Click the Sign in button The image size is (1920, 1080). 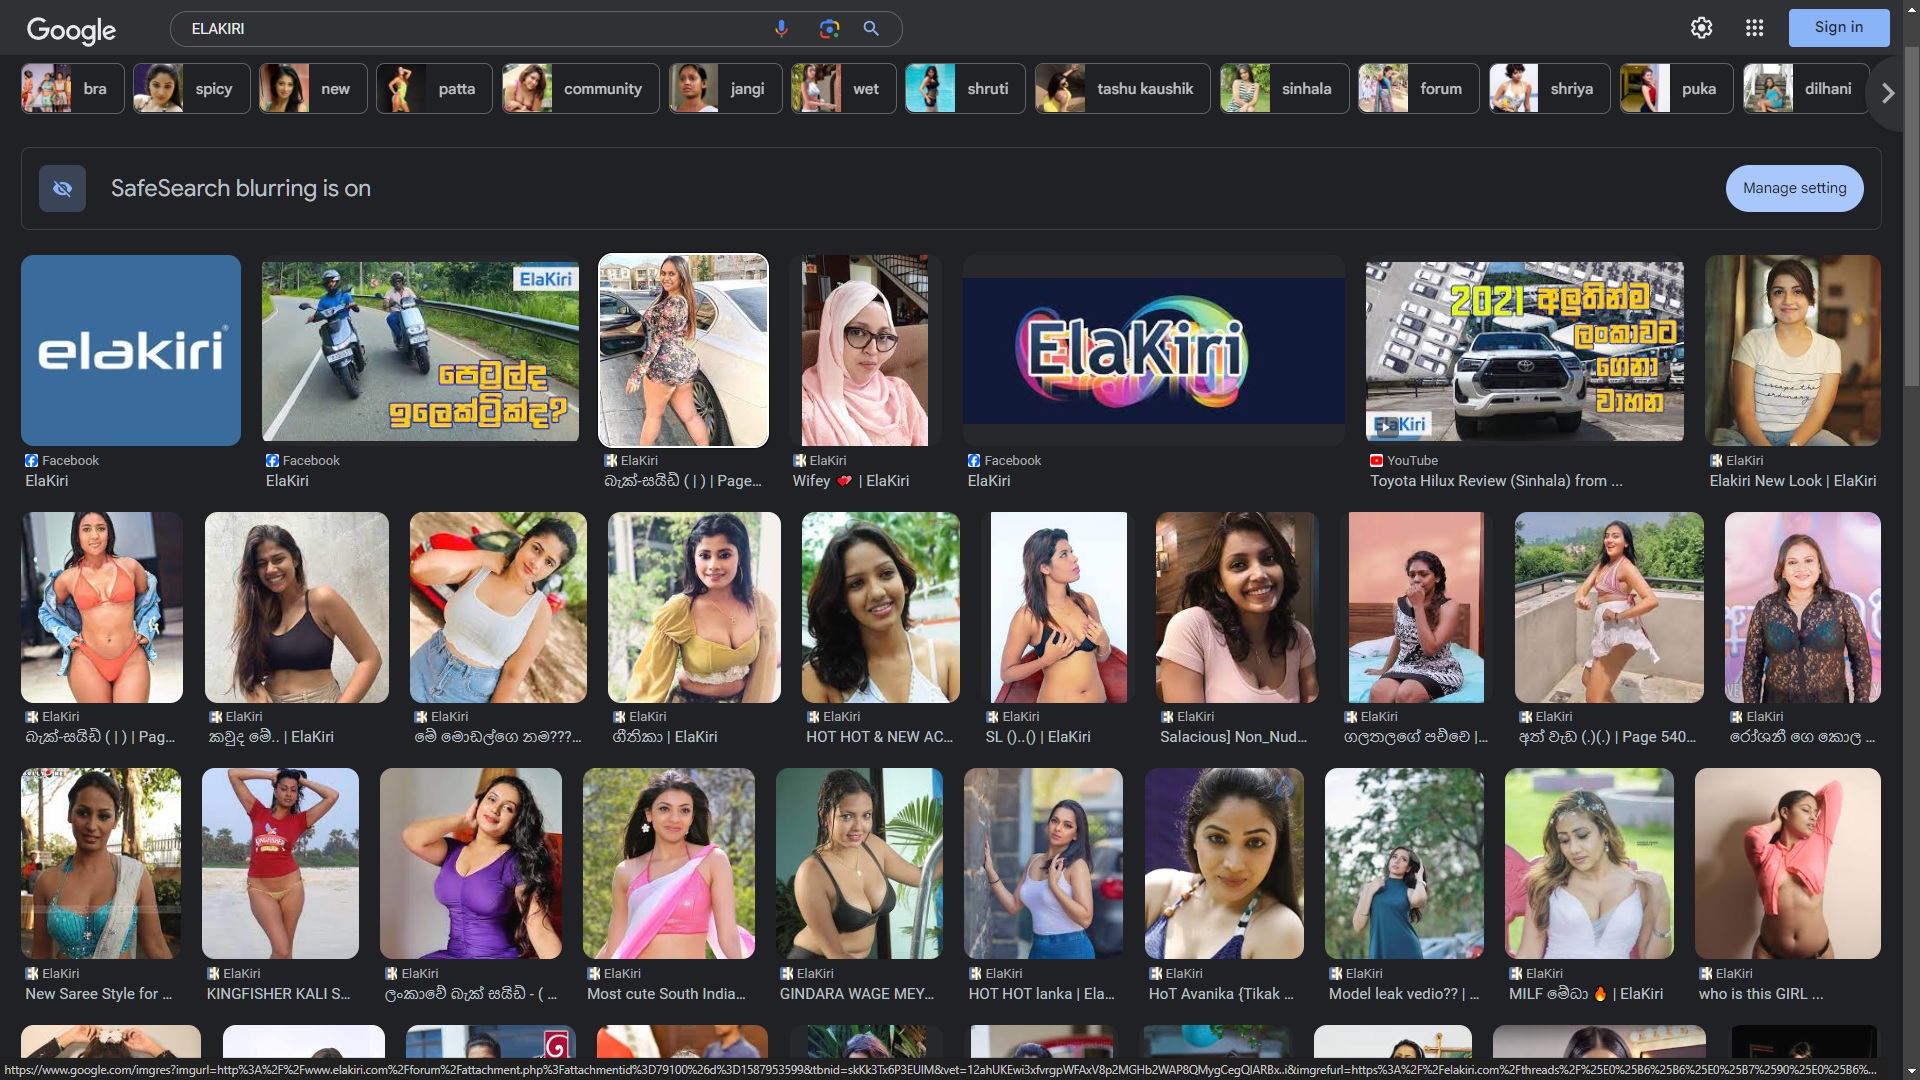pos(1838,28)
